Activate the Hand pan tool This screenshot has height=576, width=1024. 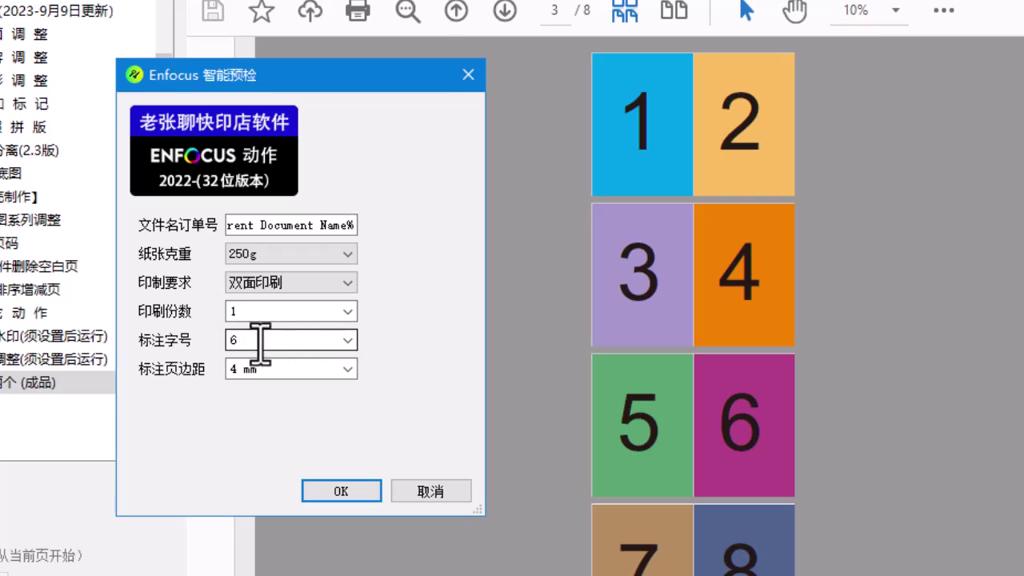(x=793, y=11)
